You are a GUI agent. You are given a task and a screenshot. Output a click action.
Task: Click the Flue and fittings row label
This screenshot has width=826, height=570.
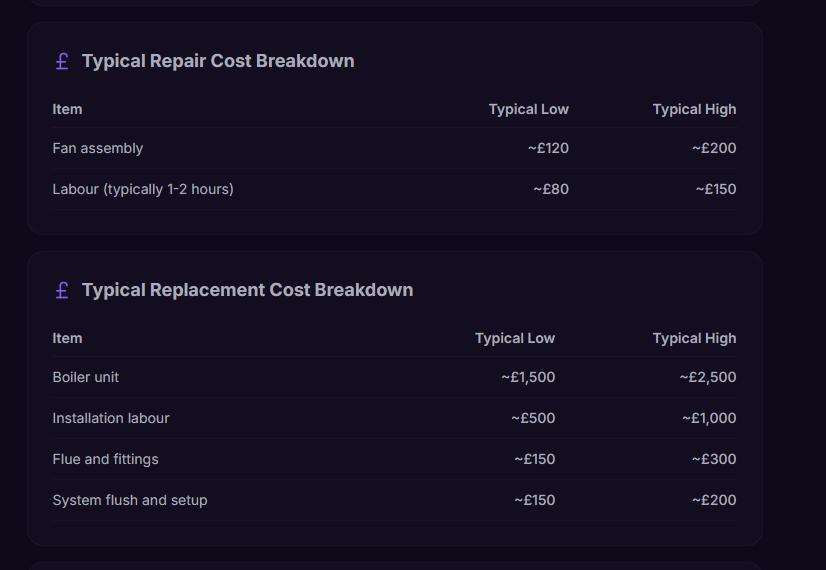click(x=105, y=459)
